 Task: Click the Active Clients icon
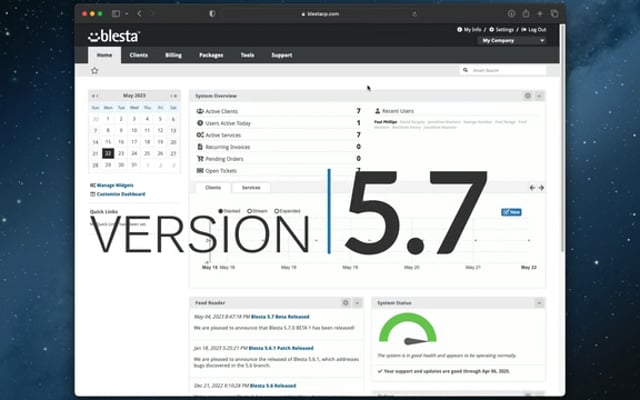(x=200, y=111)
